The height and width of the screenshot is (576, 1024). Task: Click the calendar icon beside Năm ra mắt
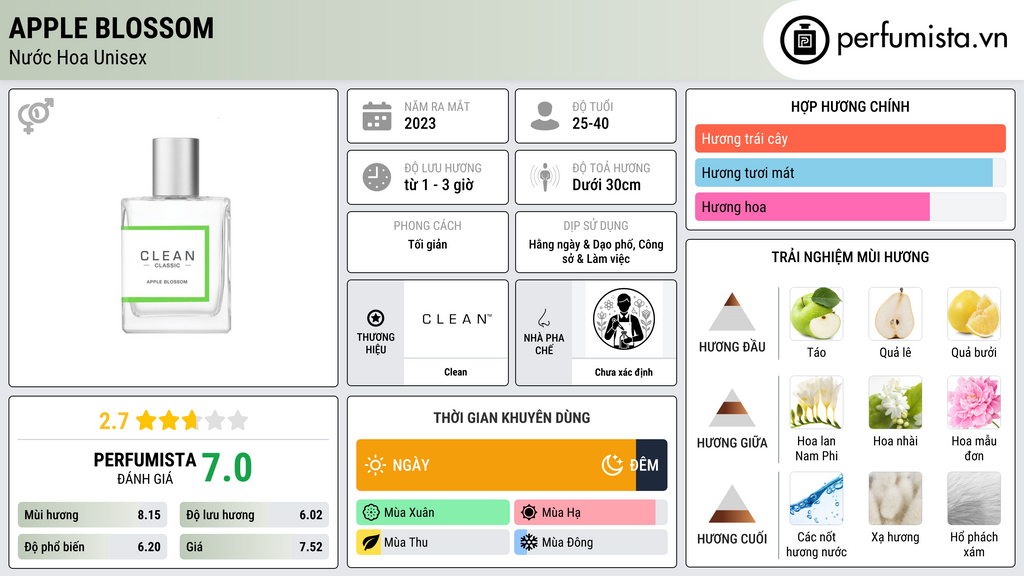377,116
